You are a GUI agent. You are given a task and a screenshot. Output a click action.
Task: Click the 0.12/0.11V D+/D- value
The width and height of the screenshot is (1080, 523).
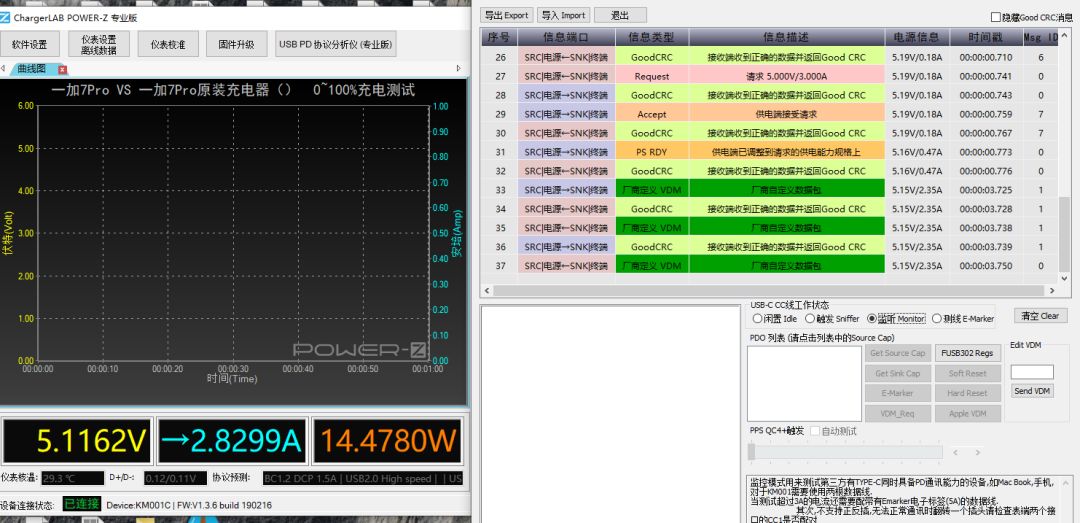[x=174, y=478]
